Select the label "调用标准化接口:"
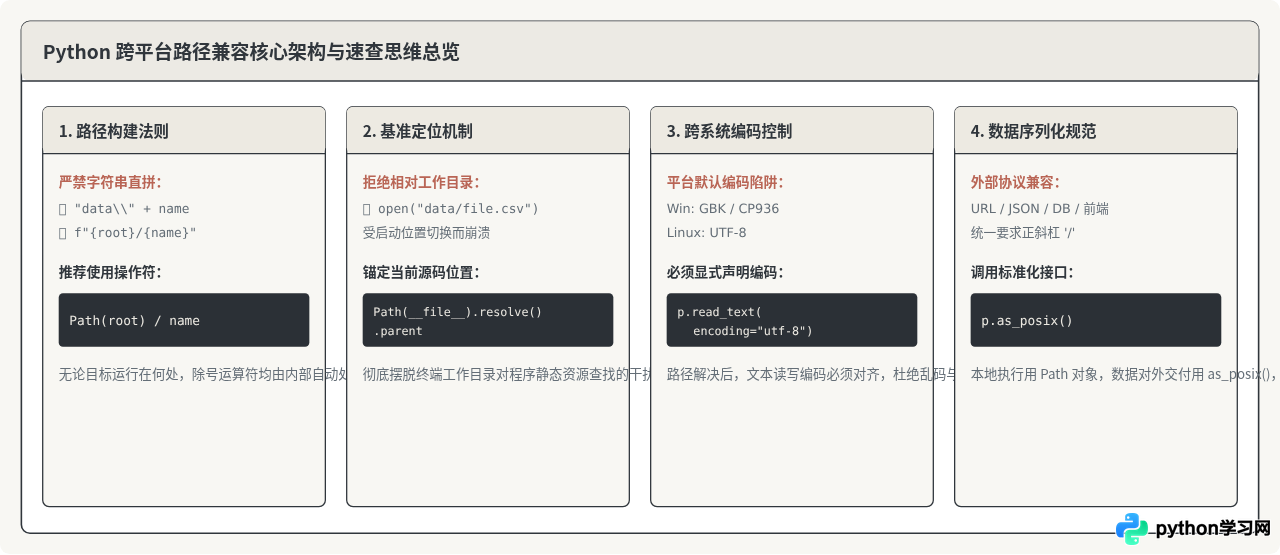This screenshot has height=555, width=1280. tap(1022, 272)
